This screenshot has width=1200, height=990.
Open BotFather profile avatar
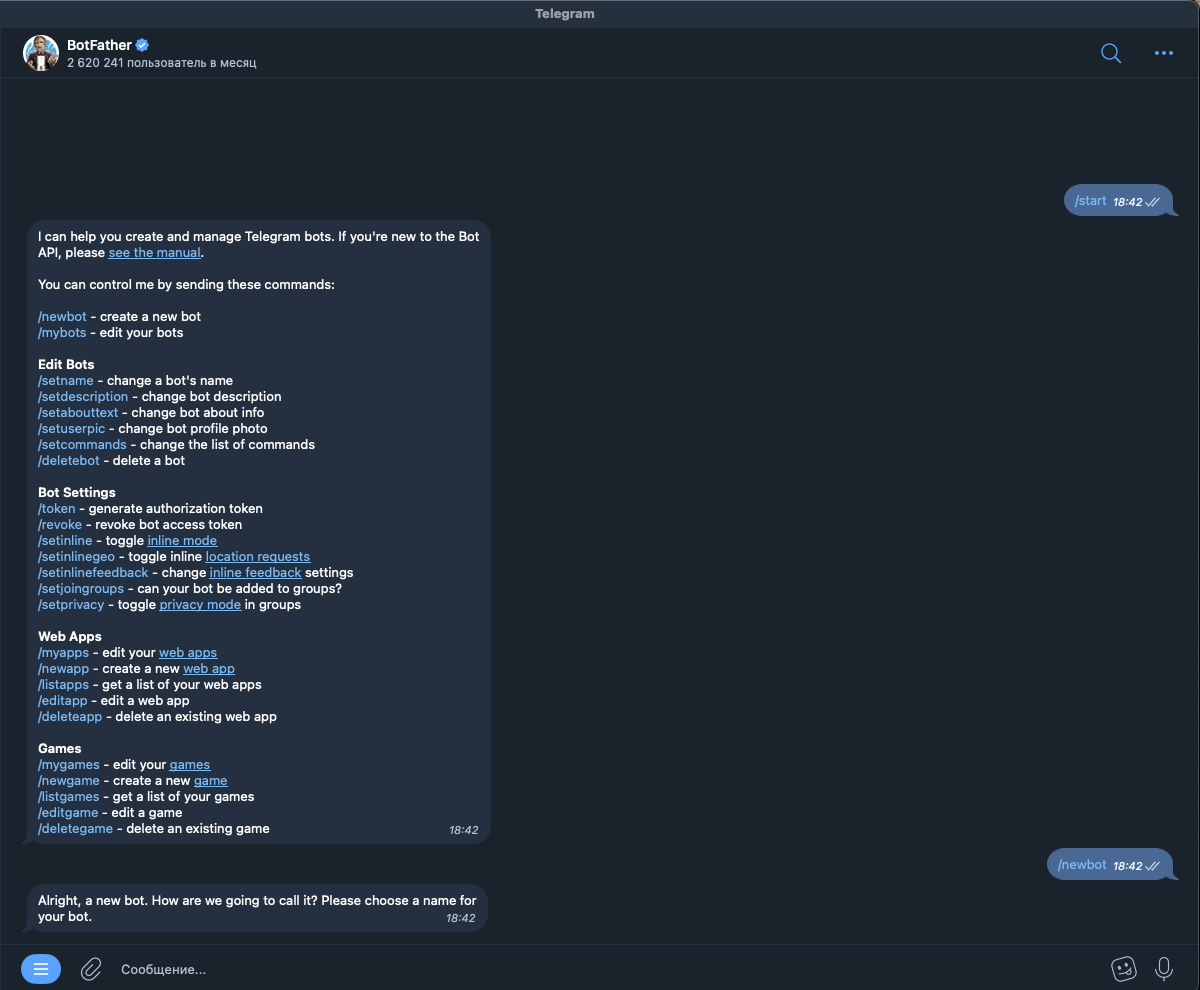(41, 53)
